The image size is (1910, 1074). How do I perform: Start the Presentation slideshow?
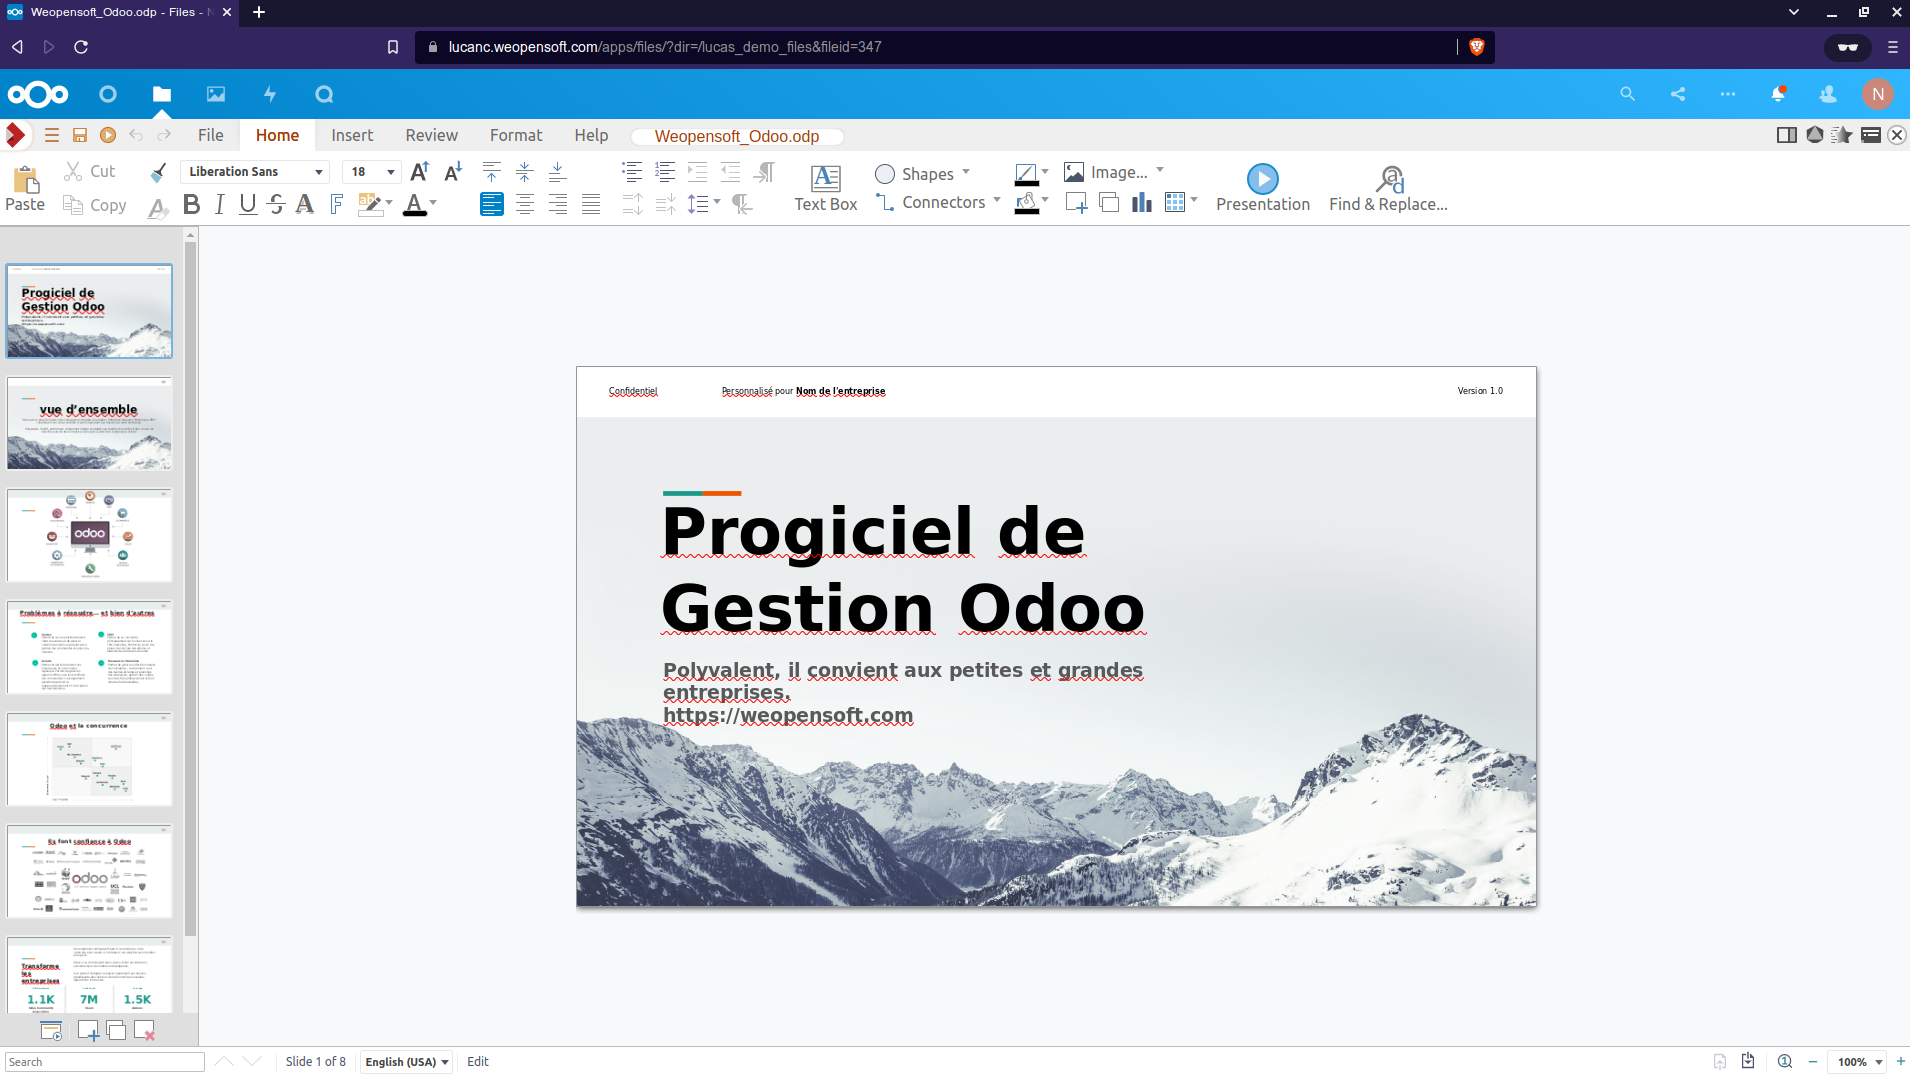1262,188
